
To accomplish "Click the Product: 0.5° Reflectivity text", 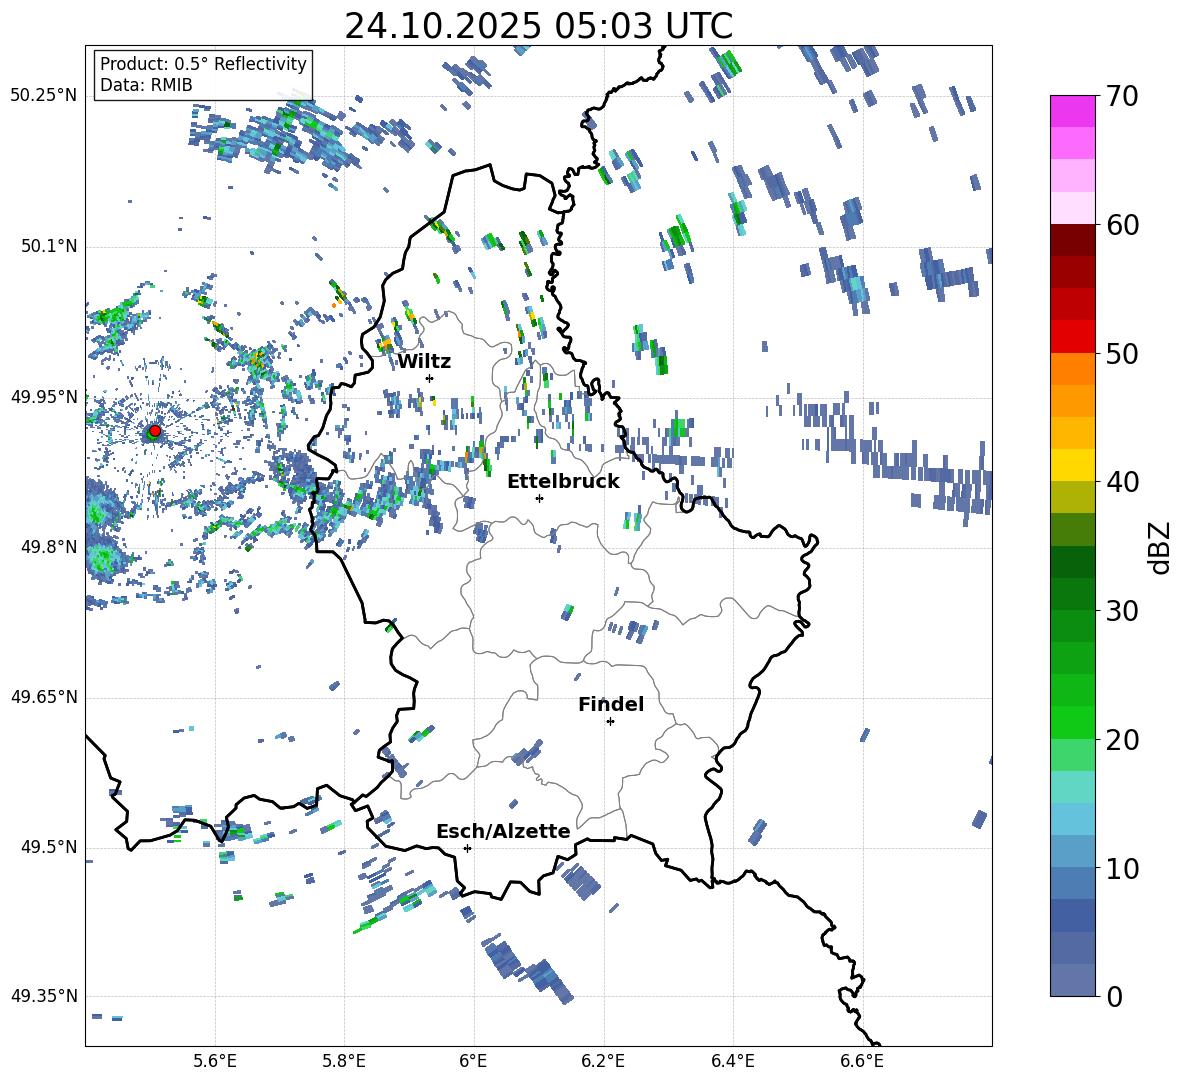I will tap(203, 63).
